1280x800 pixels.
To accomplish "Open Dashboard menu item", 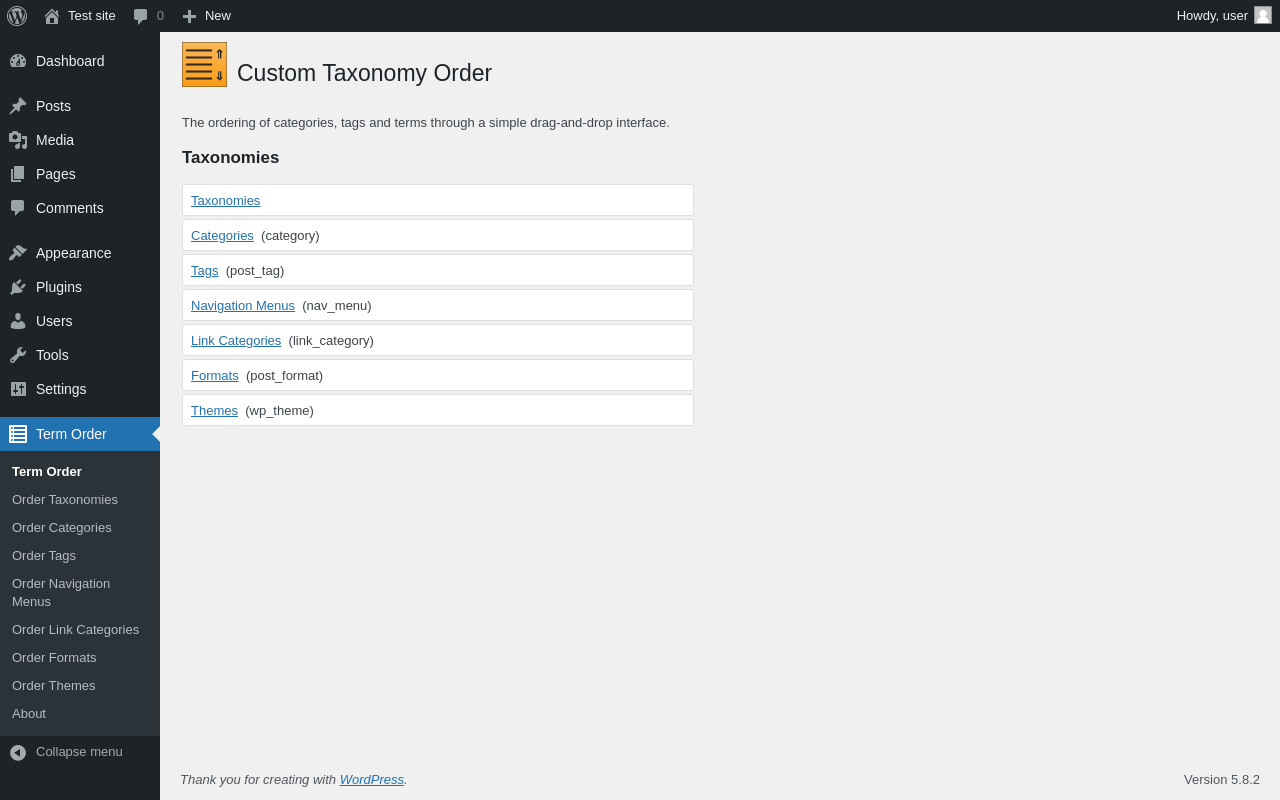I will tap(70, 61).
